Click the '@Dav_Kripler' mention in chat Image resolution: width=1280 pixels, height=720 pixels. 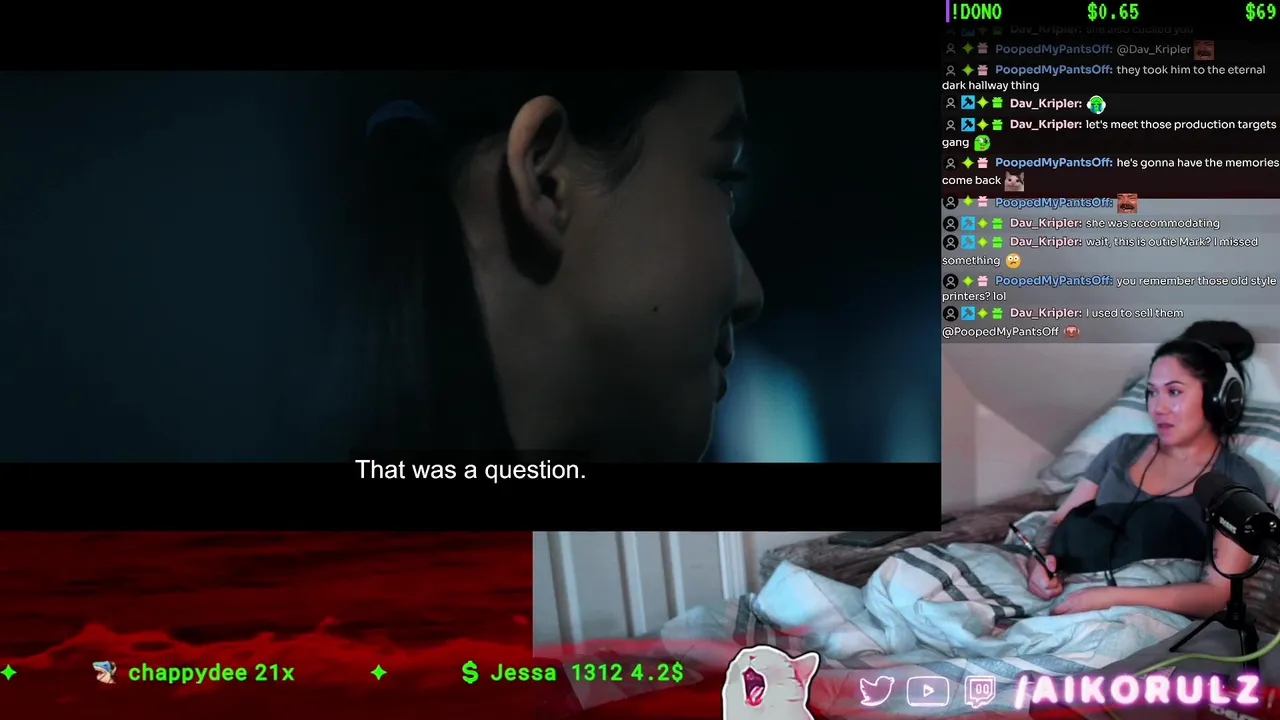click(x=1153, y=50)
